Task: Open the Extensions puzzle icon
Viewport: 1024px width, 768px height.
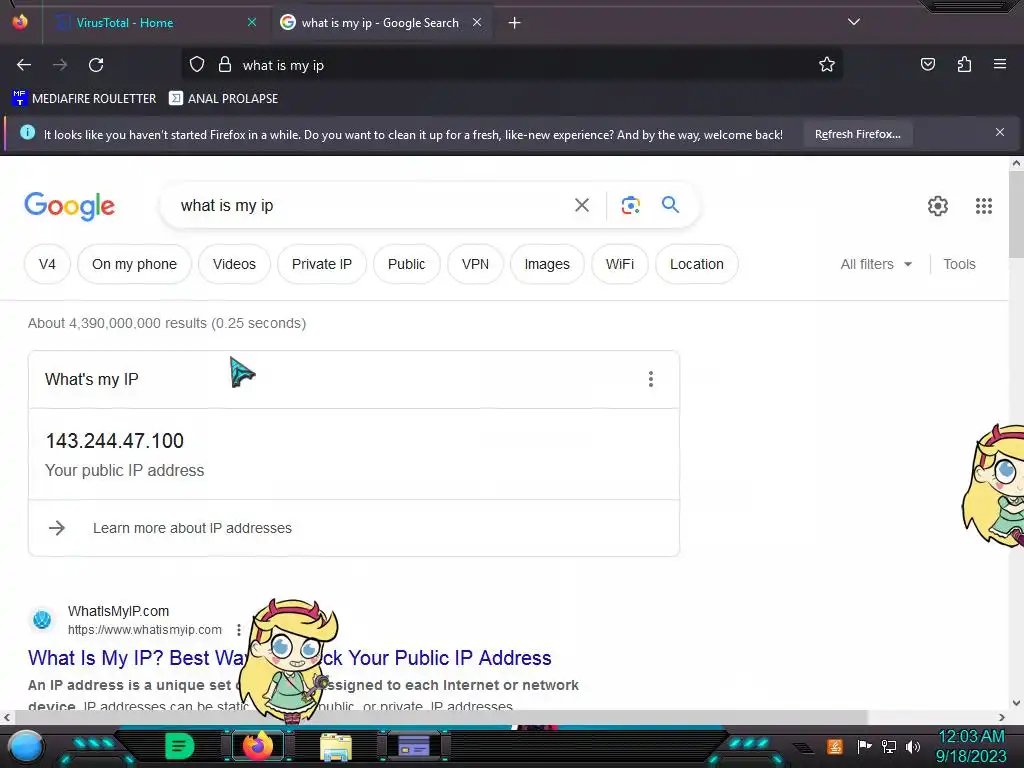Action: pos(964,65)
